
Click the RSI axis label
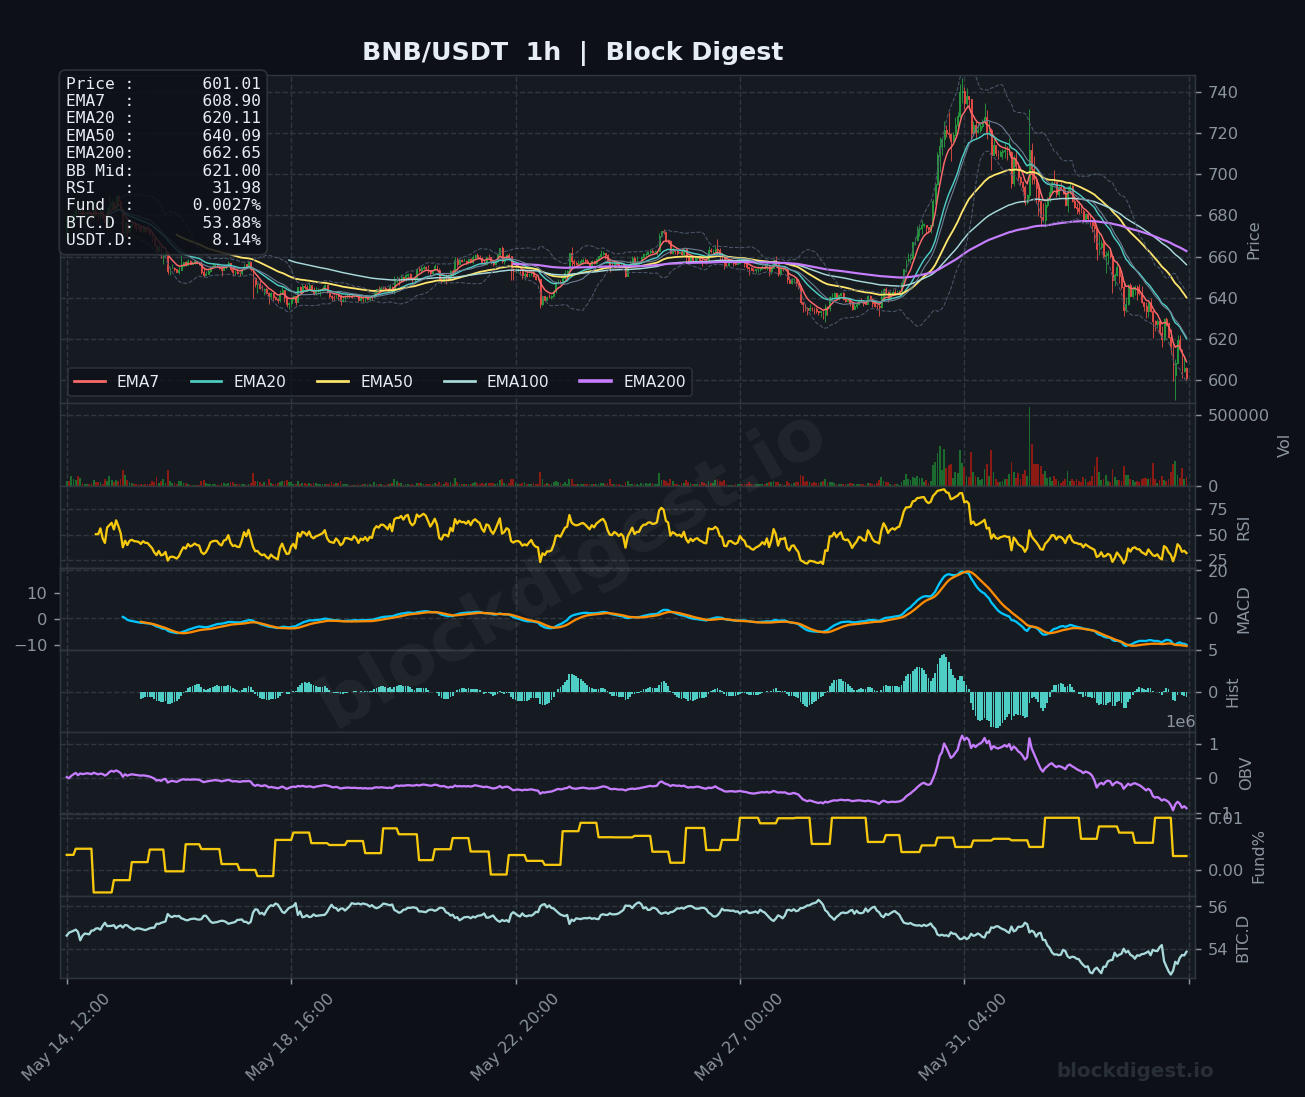(1244, 528)
